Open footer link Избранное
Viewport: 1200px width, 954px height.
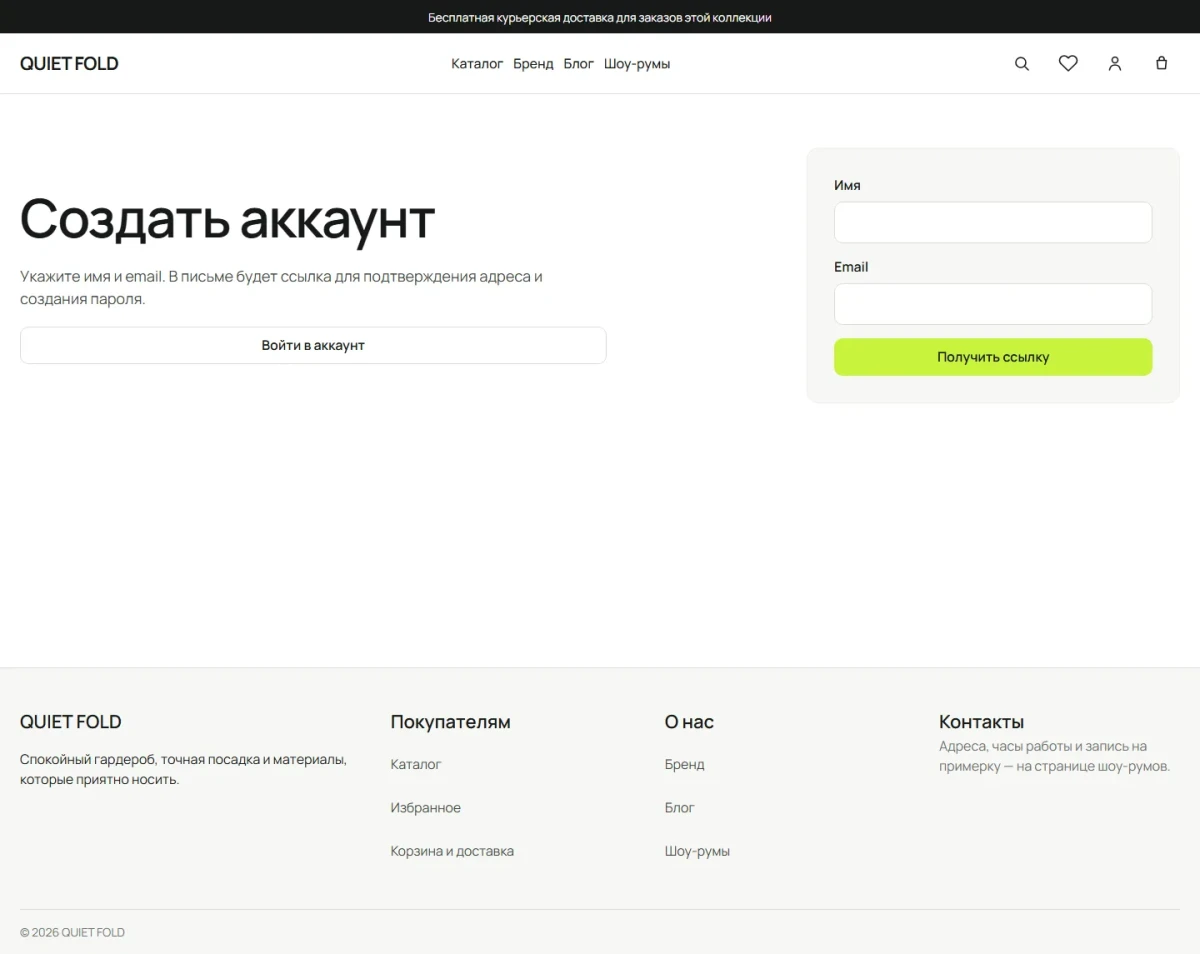coord(426,808)
